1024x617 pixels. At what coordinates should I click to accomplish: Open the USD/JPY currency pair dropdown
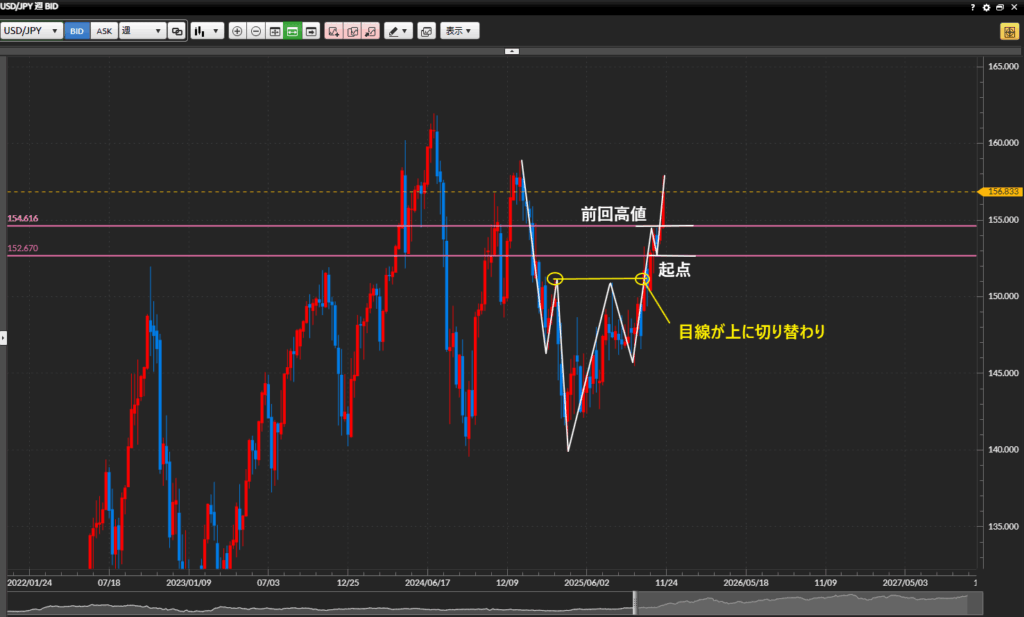32,31
